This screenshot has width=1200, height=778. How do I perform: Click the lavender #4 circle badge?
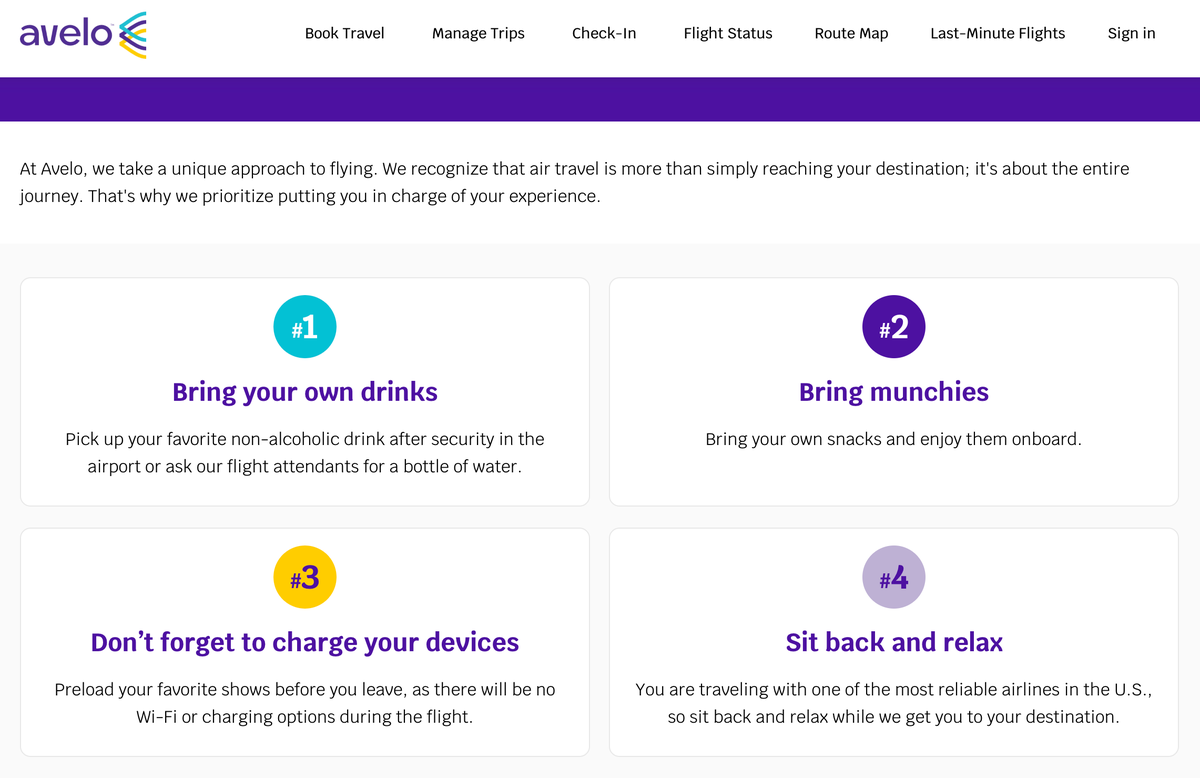[x=894, y=577]
